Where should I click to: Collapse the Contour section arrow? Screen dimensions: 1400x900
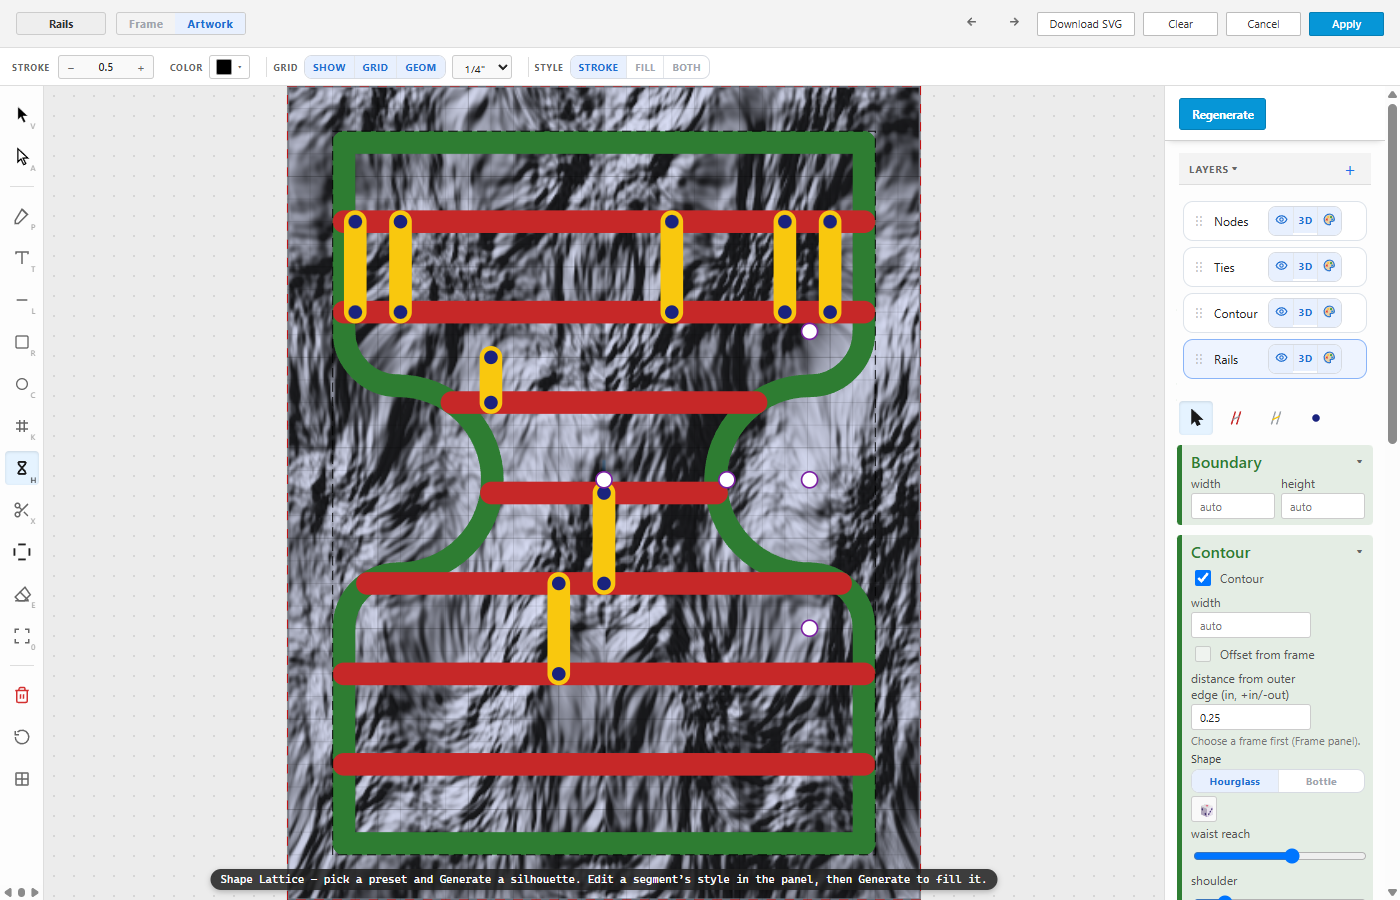[1359, 552]
